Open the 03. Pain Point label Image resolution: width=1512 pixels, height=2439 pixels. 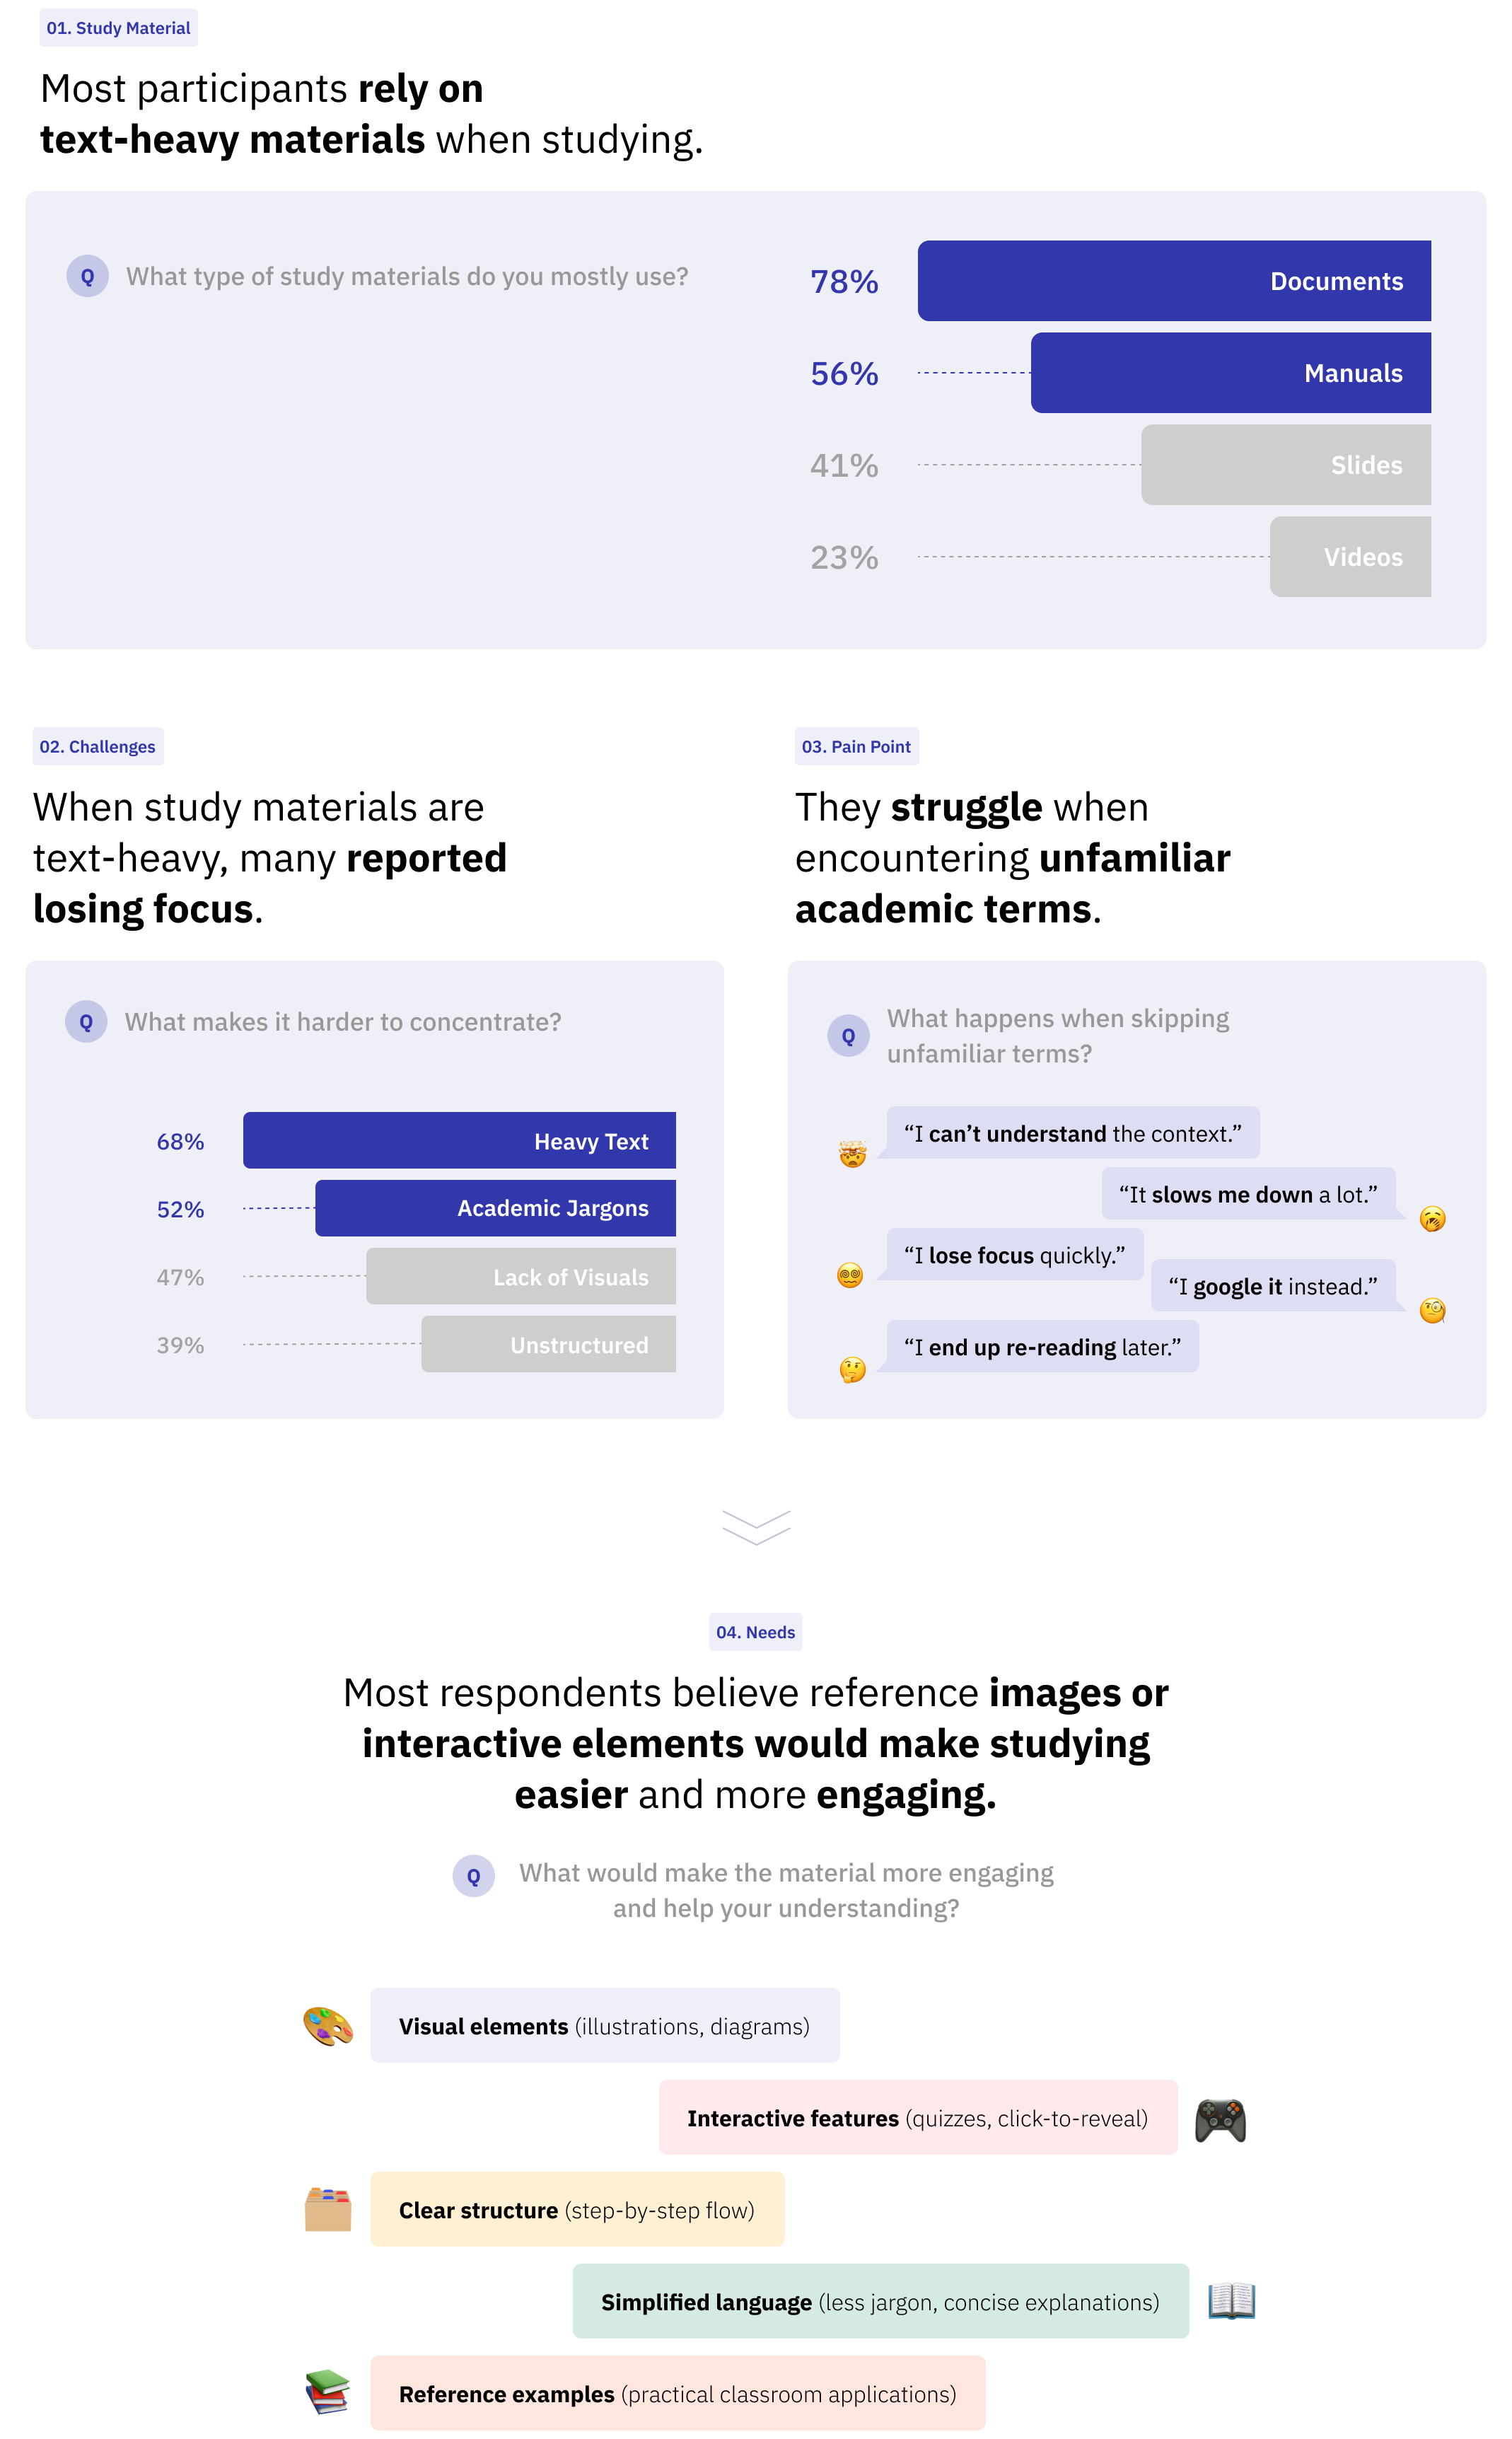(x=856, y=746)
